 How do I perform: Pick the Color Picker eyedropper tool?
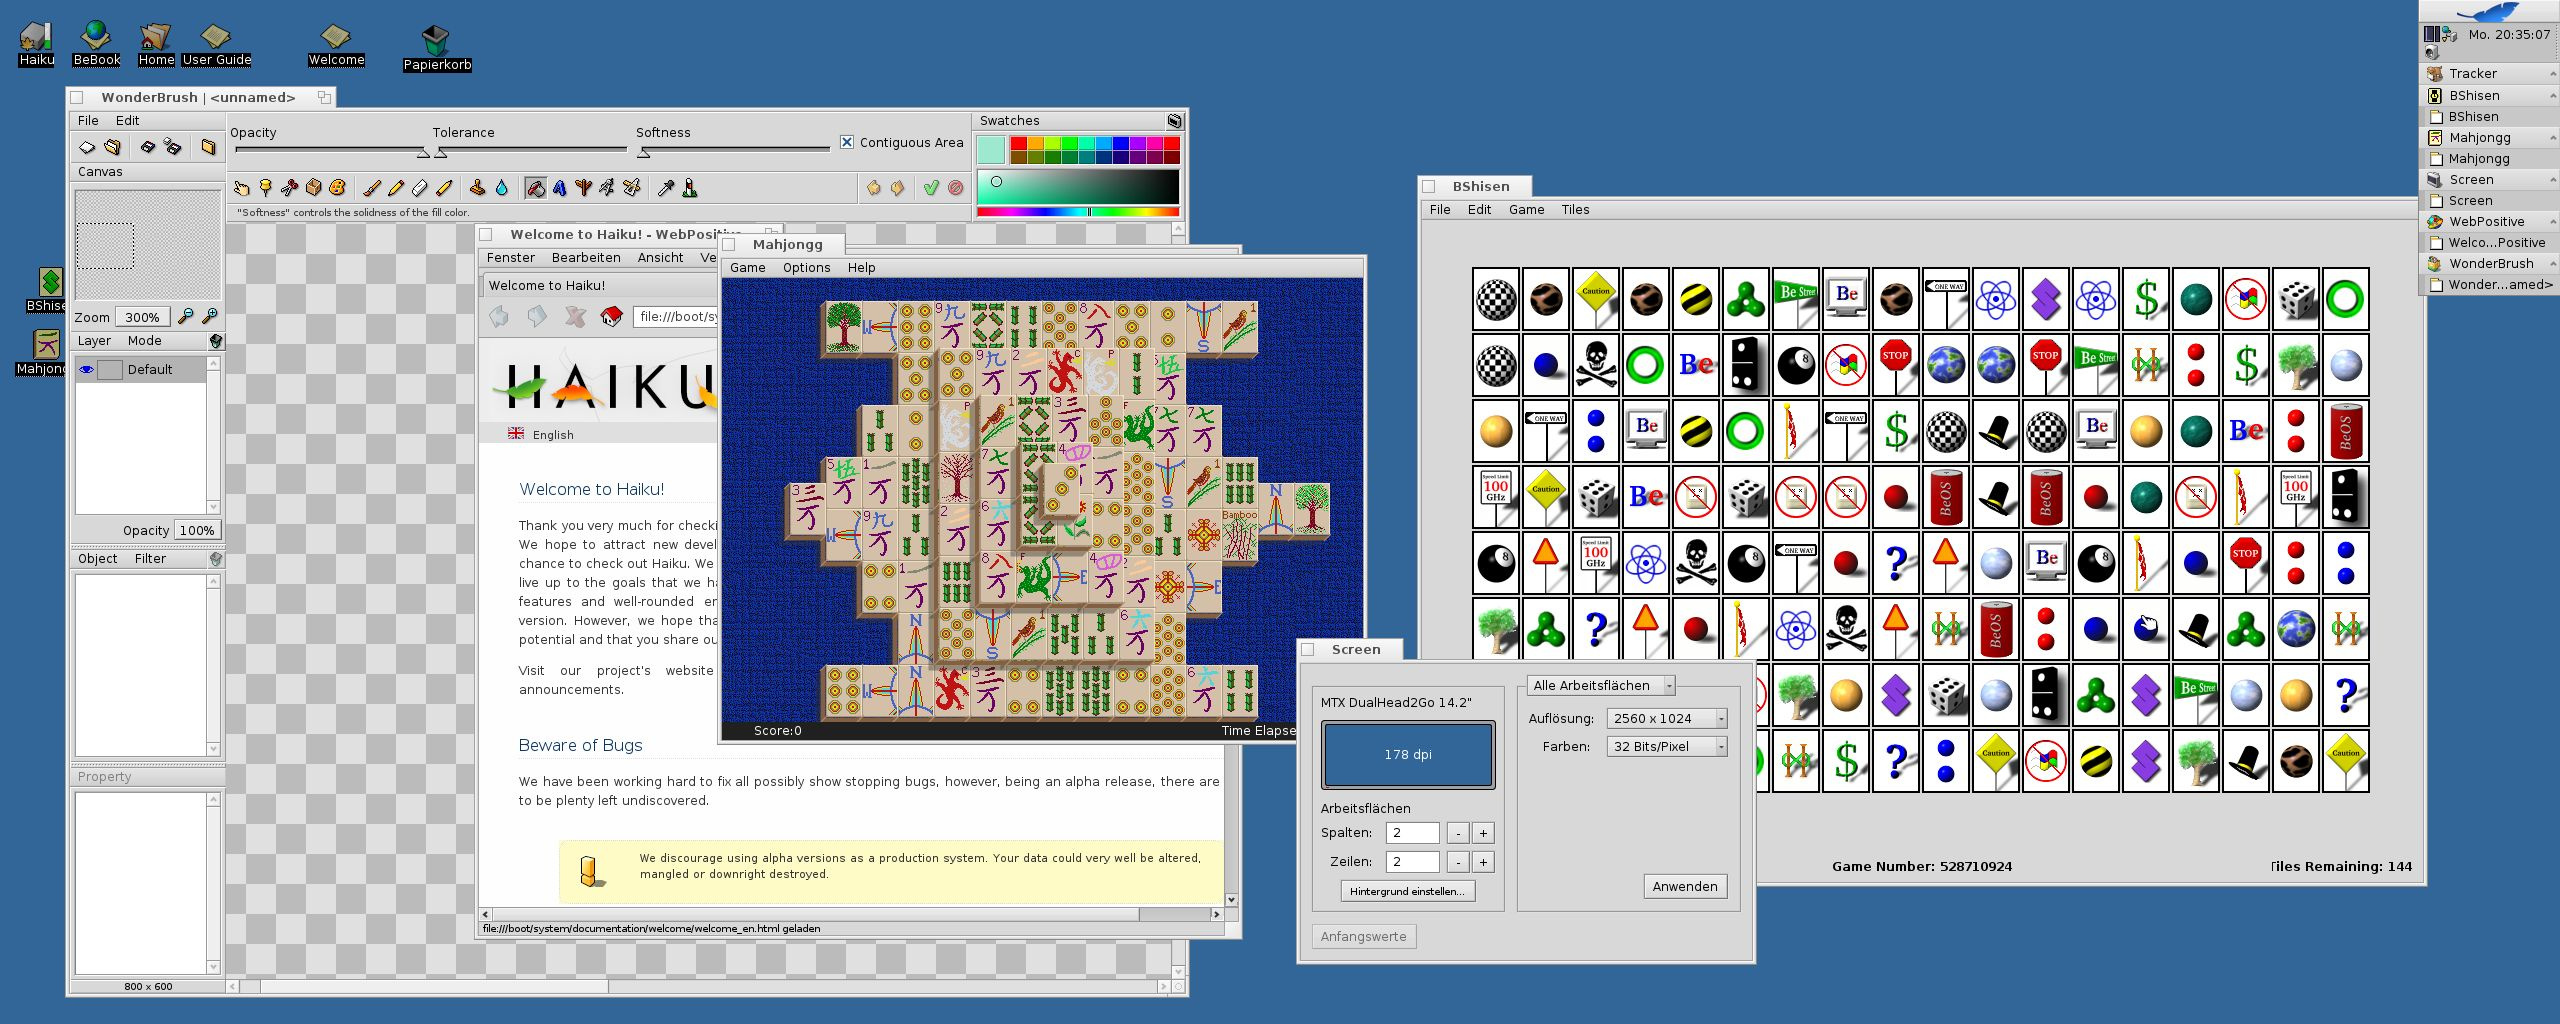[665, 187]
